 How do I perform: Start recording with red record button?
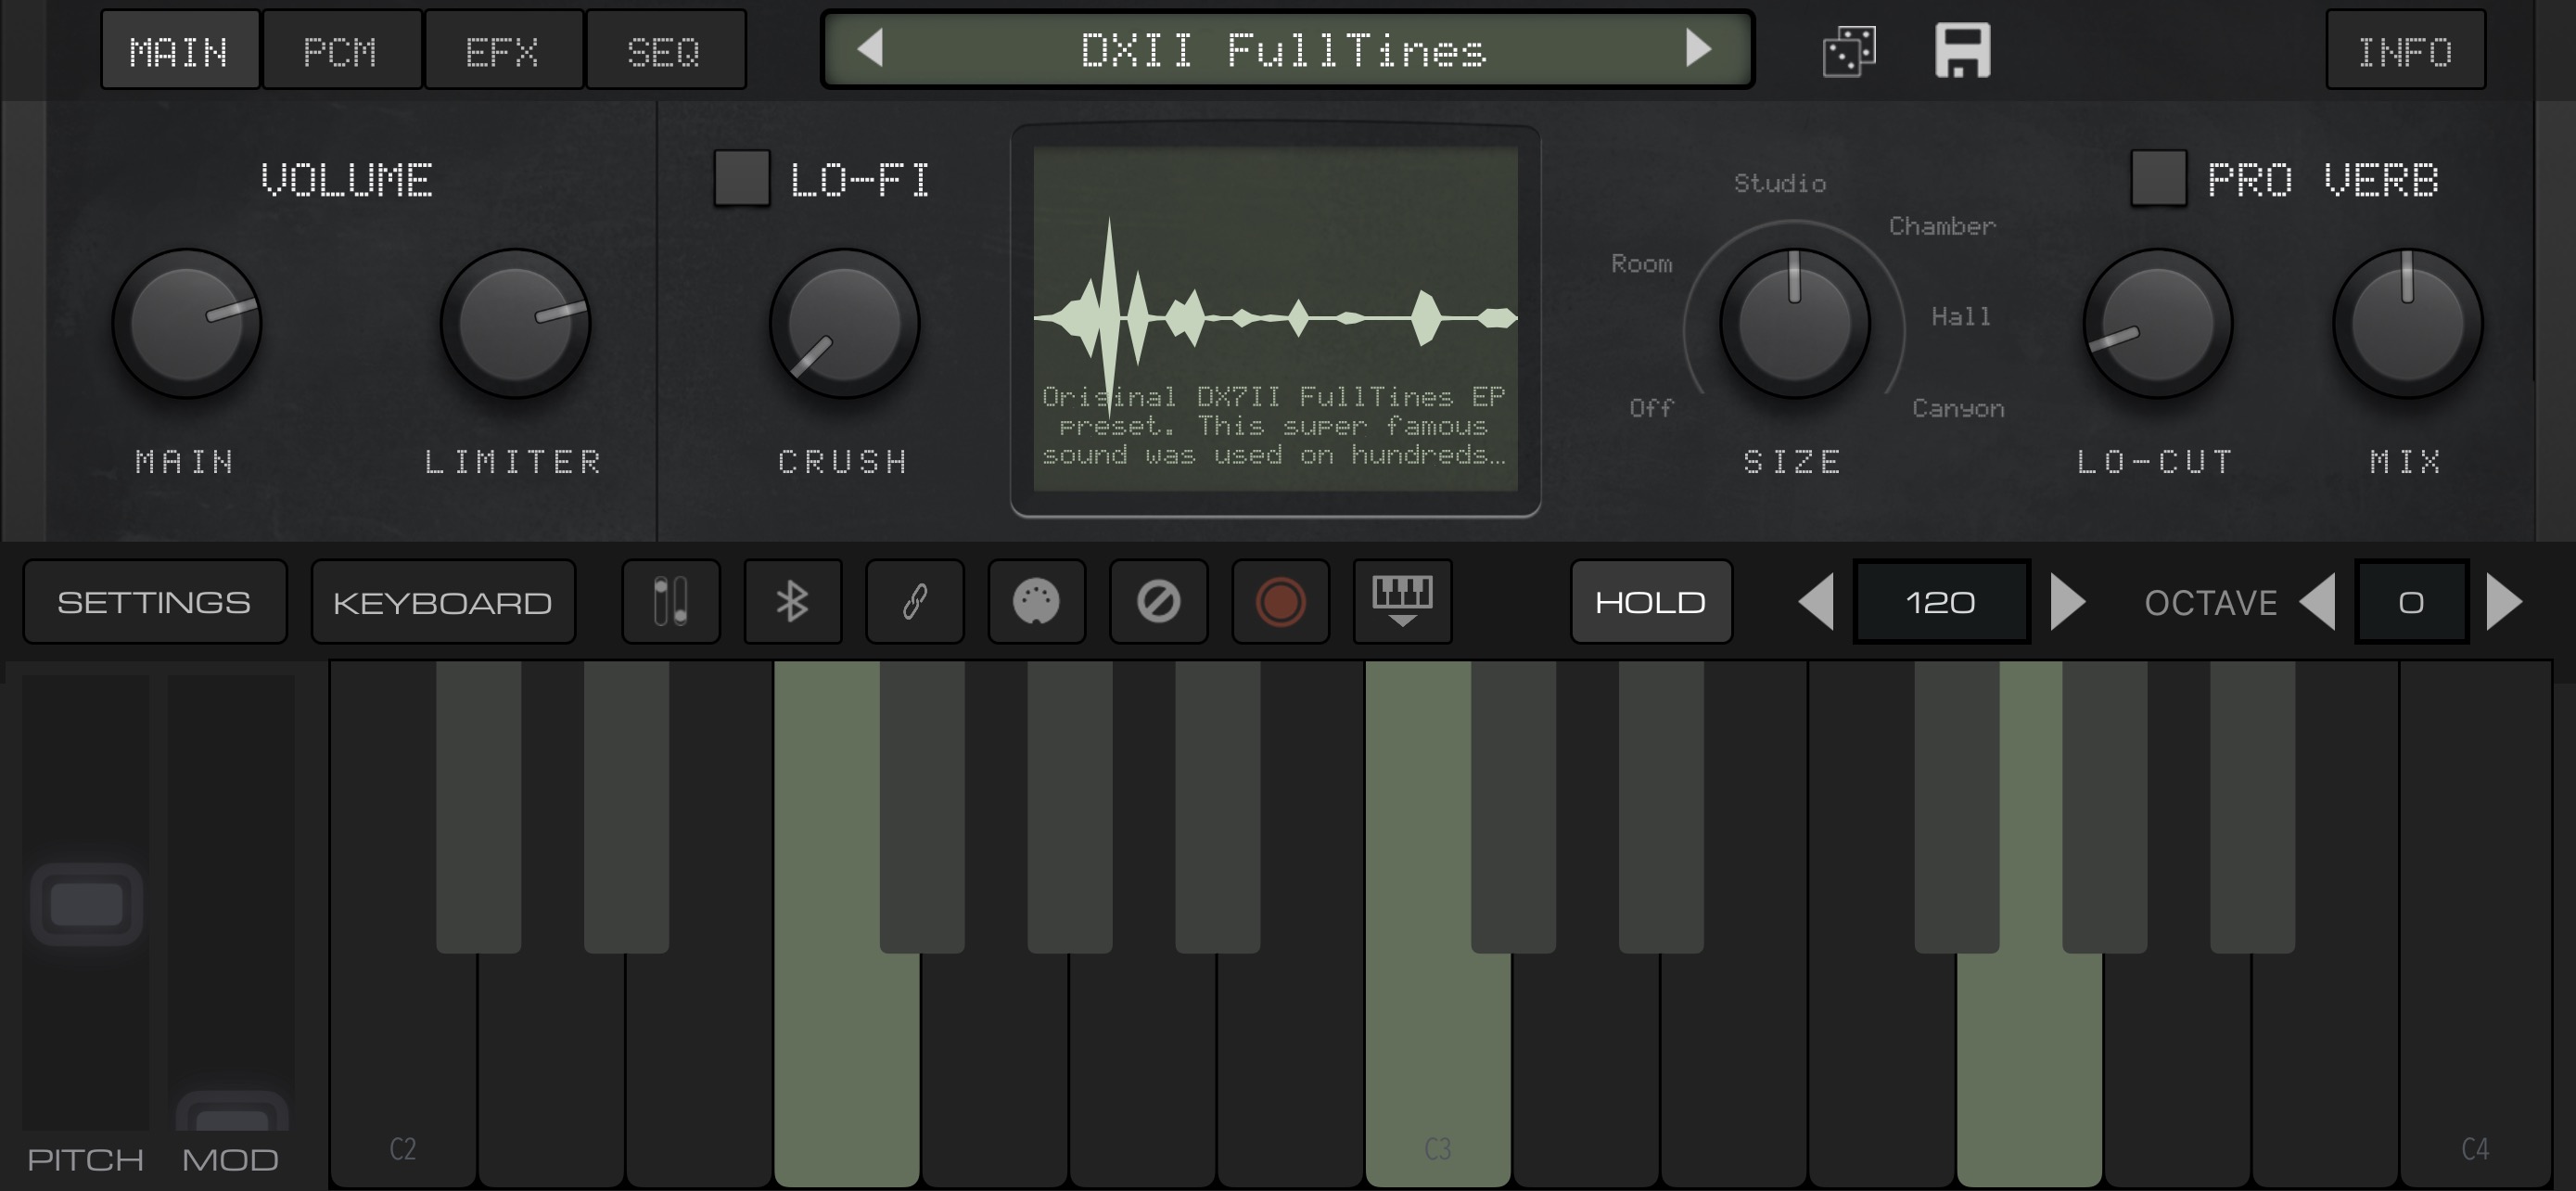tap(1280, 602)
